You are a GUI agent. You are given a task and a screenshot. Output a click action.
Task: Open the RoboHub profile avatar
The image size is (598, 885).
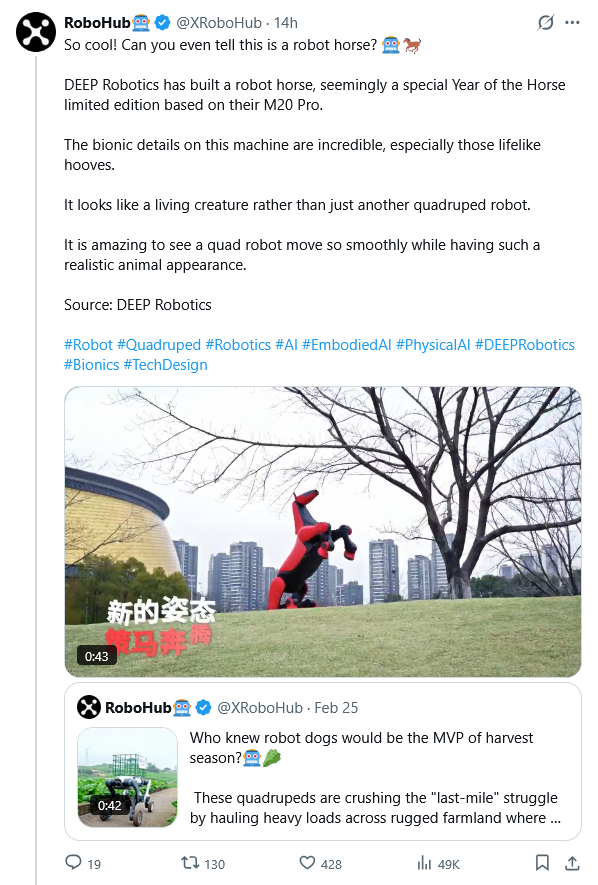pos(36,32)
